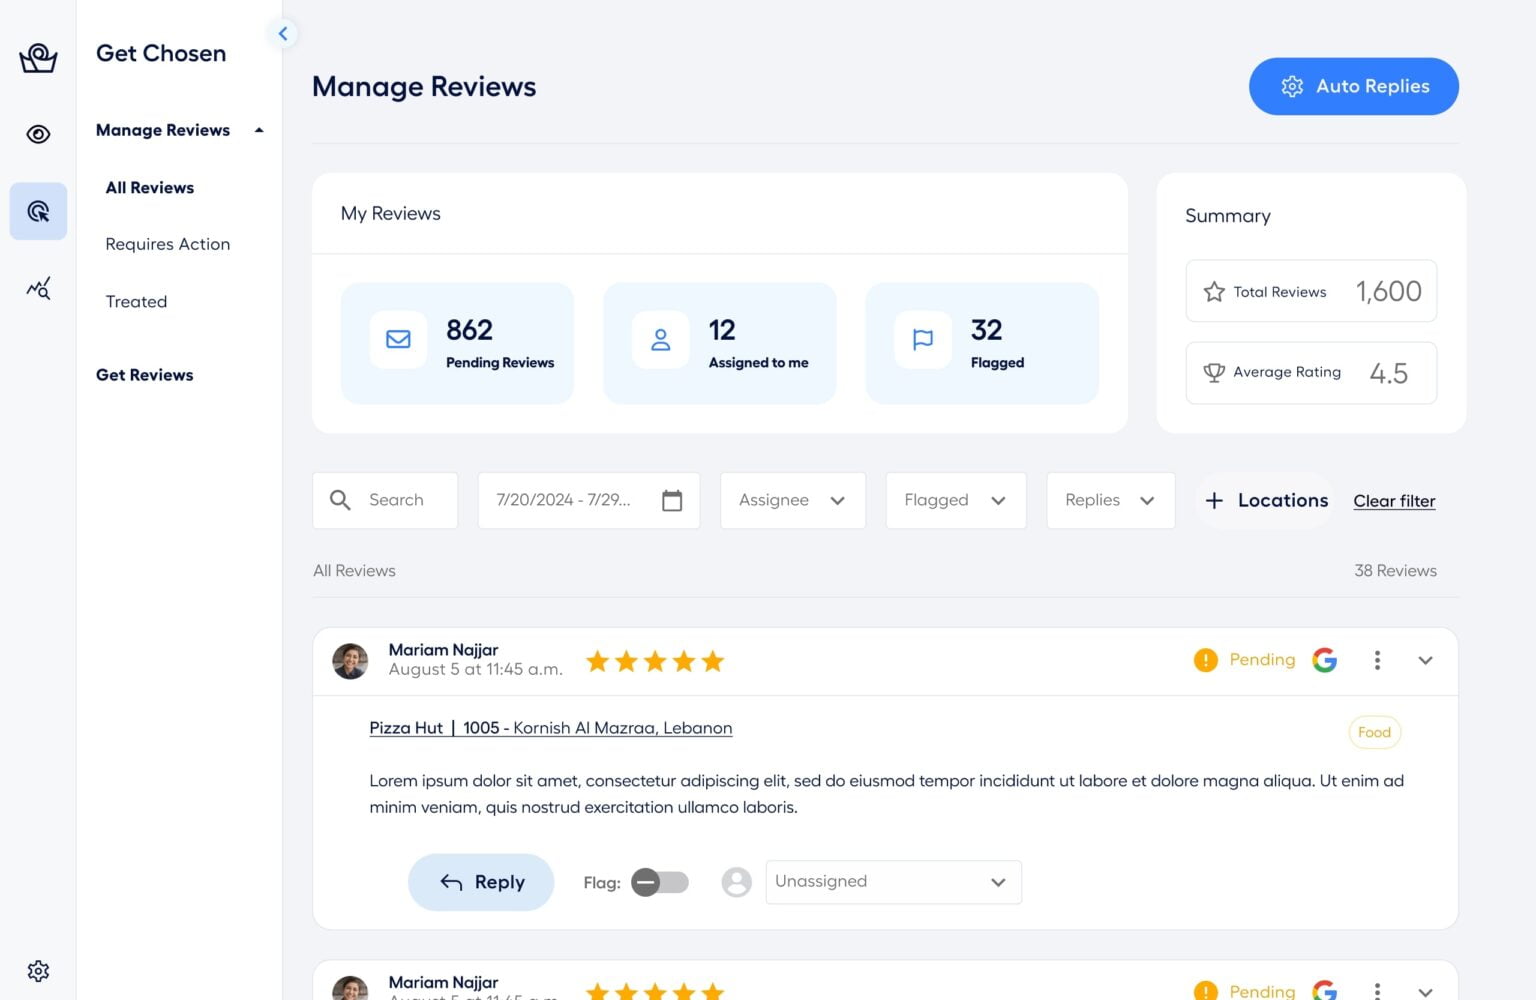Expand the Unassigned assignee dropdown
The width and height of the screenshot is (1536, 1000).
pyautogui.click(x=893, y=882)
